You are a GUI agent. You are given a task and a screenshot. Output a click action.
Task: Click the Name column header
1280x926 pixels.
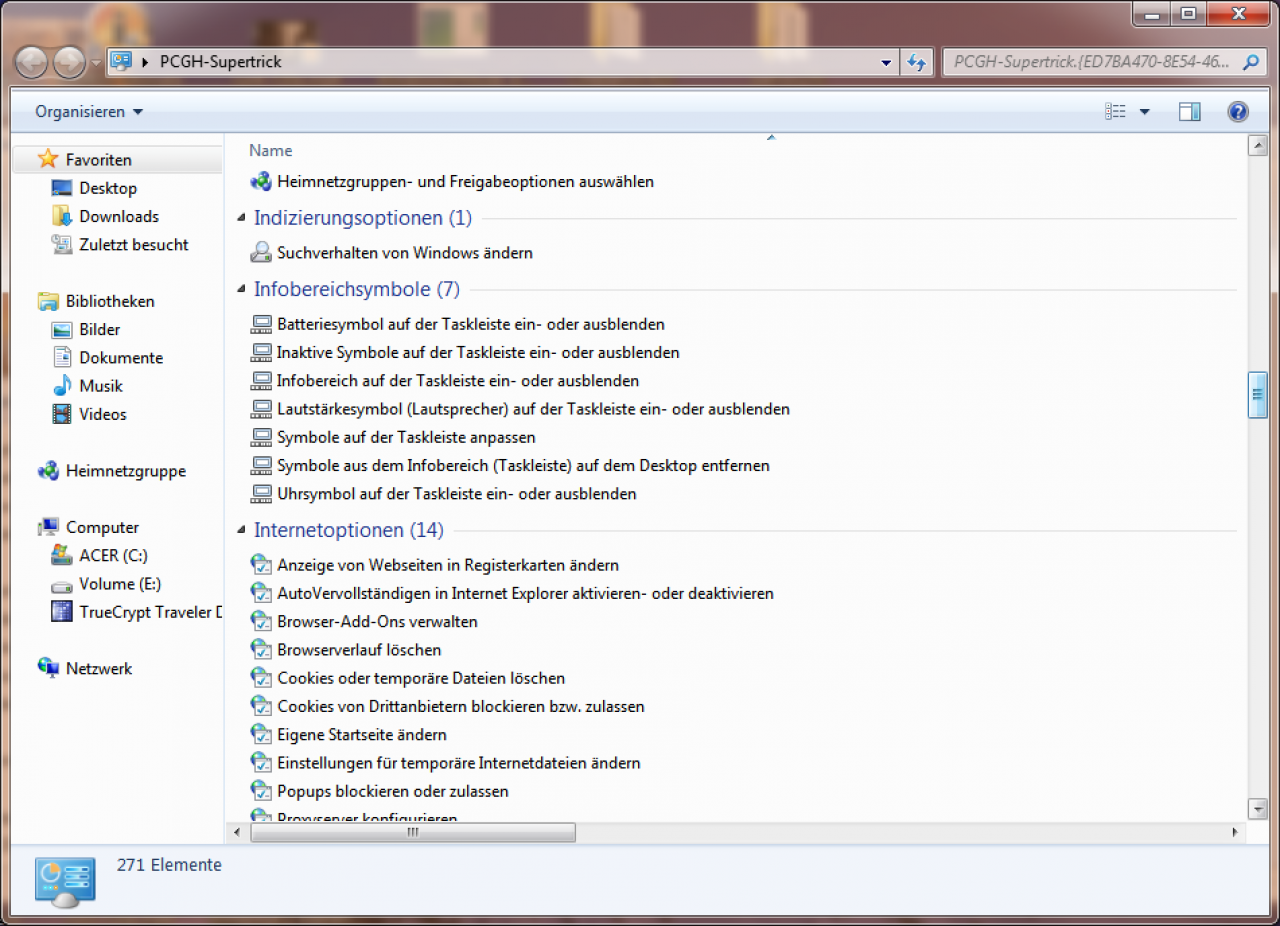click(x=271, y=150)
